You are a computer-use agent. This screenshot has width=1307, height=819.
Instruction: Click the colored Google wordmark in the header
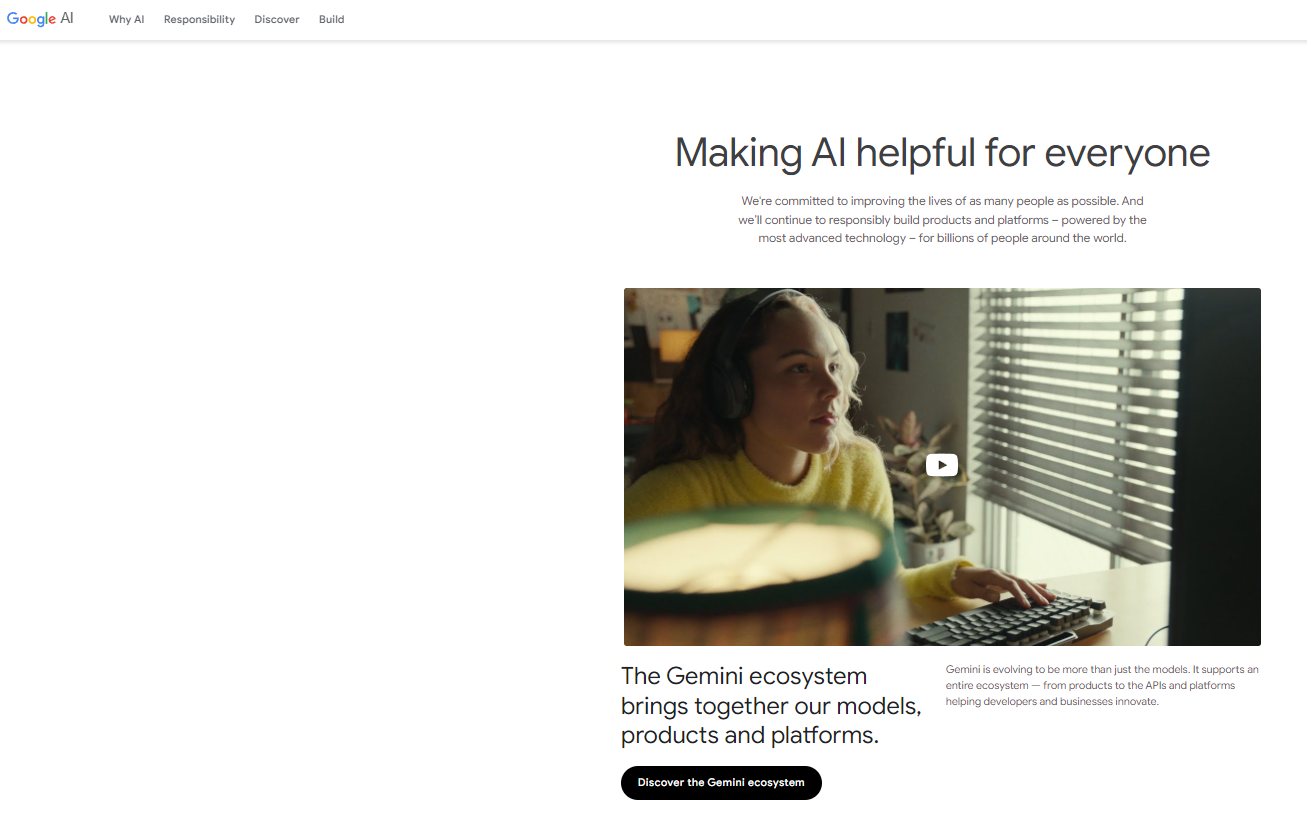coord(31,19)
